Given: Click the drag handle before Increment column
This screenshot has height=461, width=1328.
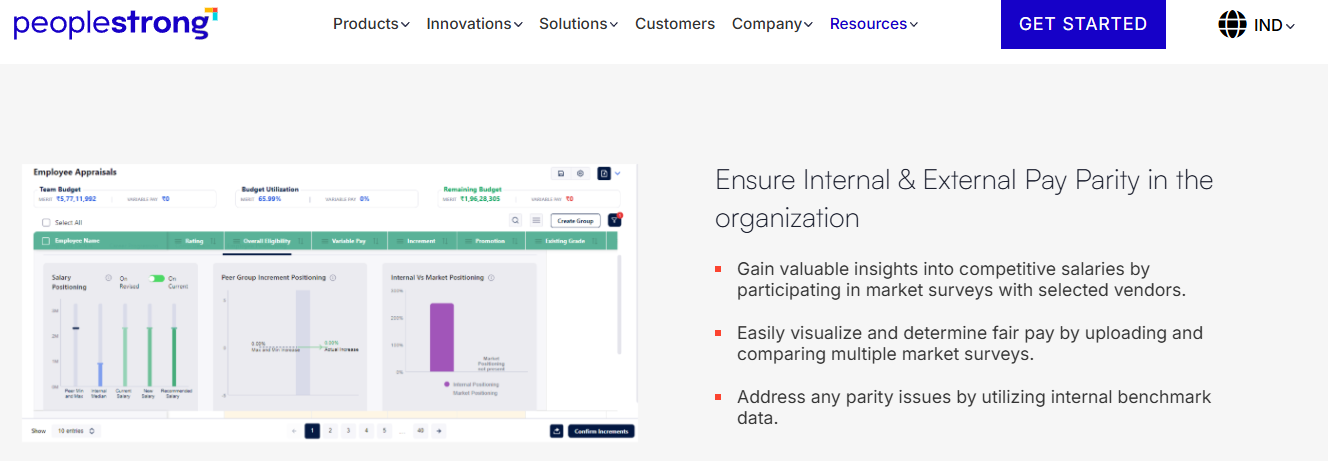Looking at the screenshot, I should tap(400, 241).
